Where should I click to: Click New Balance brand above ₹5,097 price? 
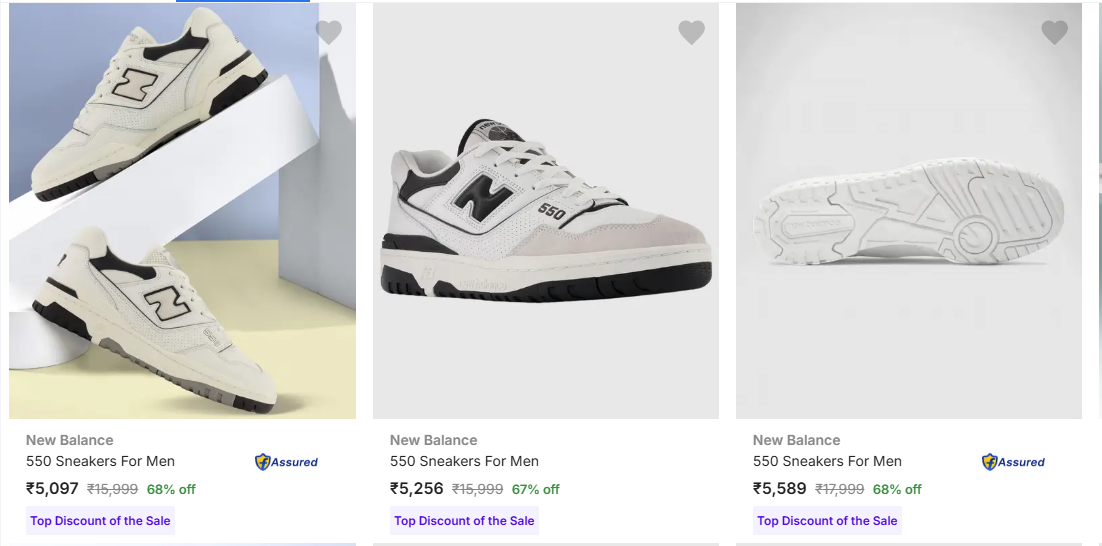(70, 440)
